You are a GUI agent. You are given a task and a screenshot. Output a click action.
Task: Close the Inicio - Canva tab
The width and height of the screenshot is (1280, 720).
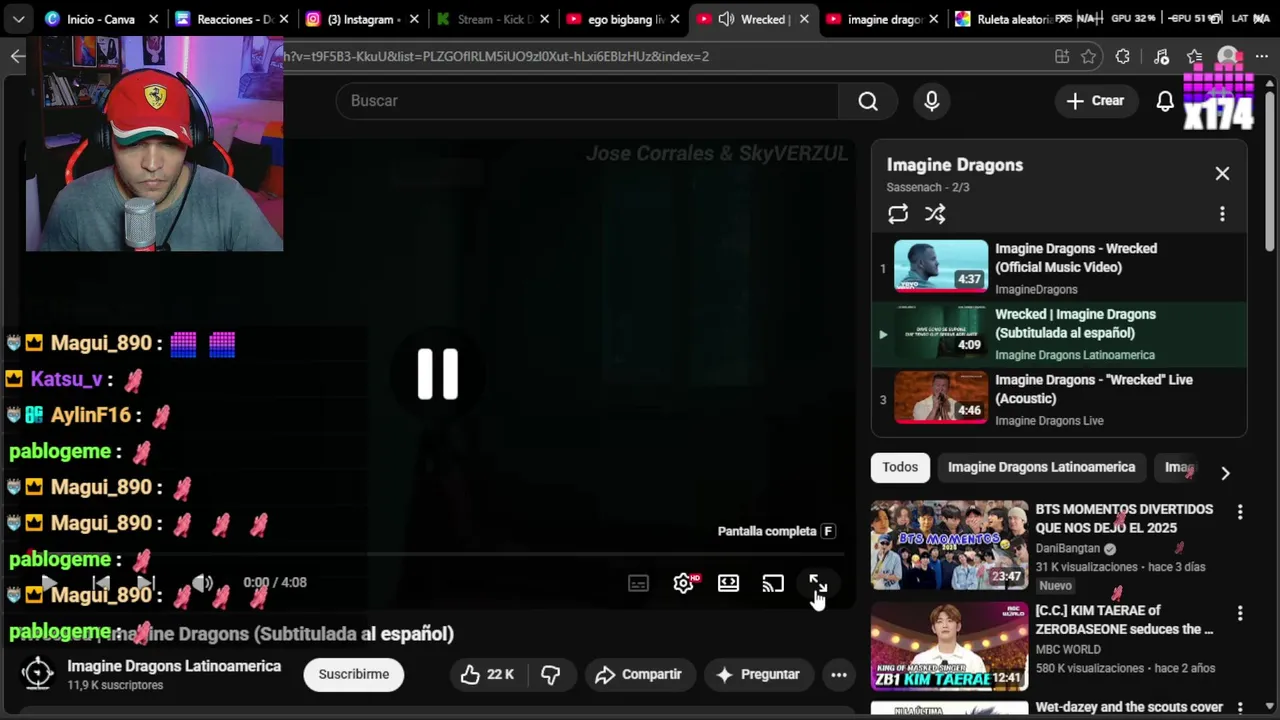pos(153,19)
